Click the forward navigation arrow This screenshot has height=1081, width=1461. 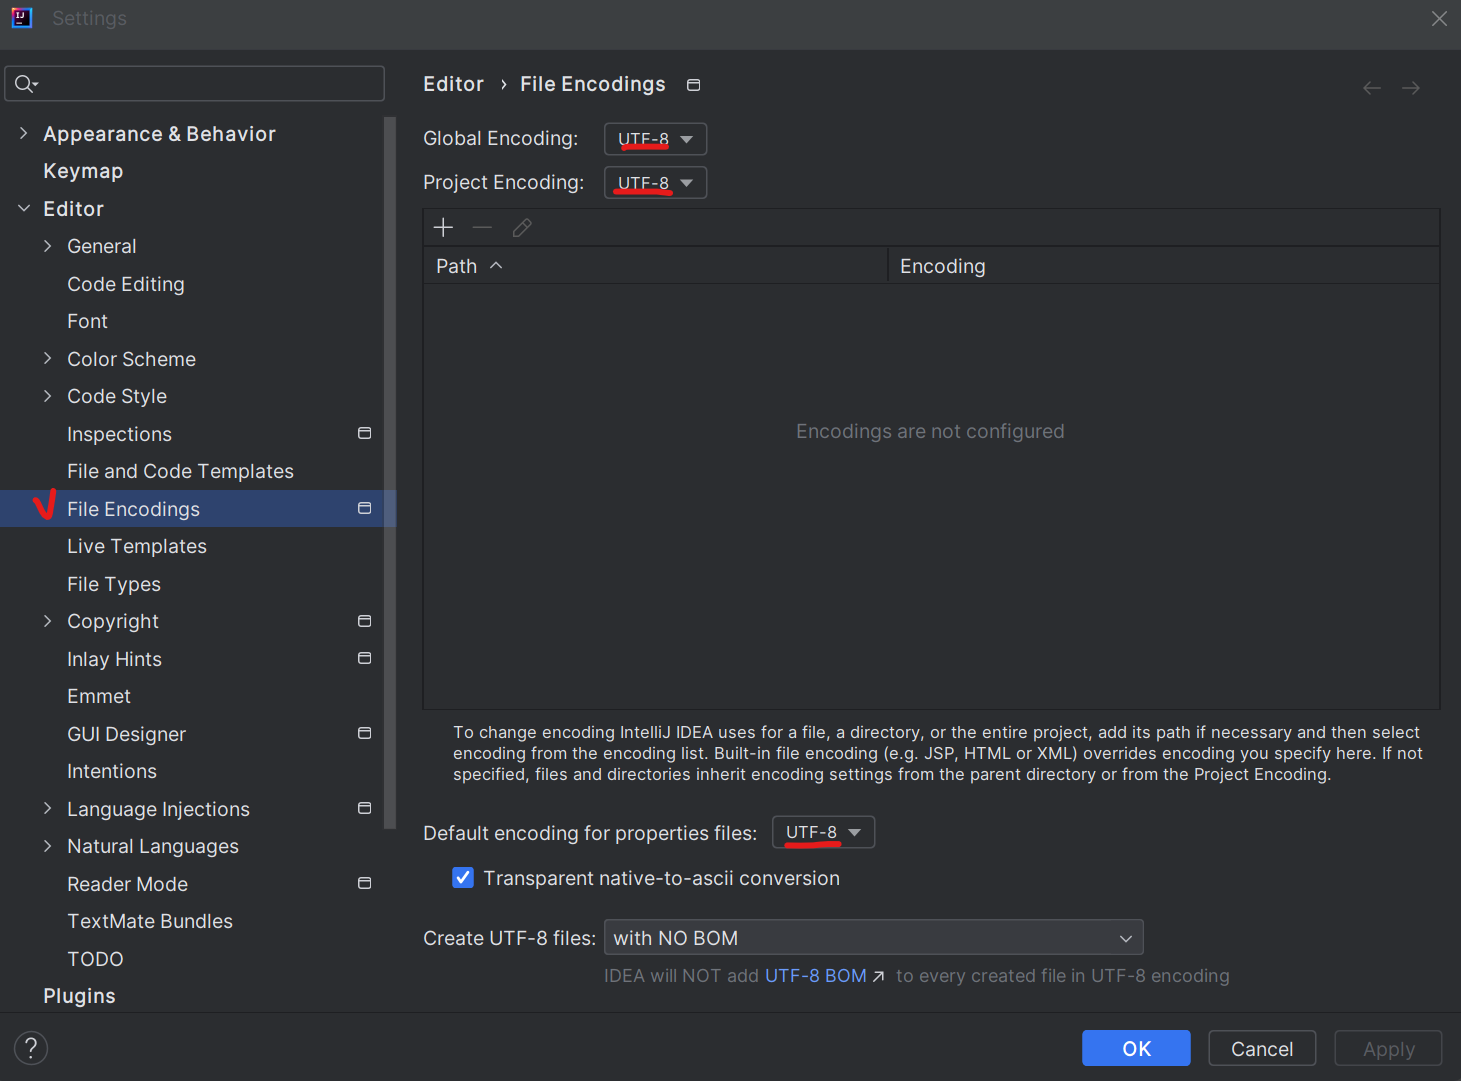(1411, 88)
